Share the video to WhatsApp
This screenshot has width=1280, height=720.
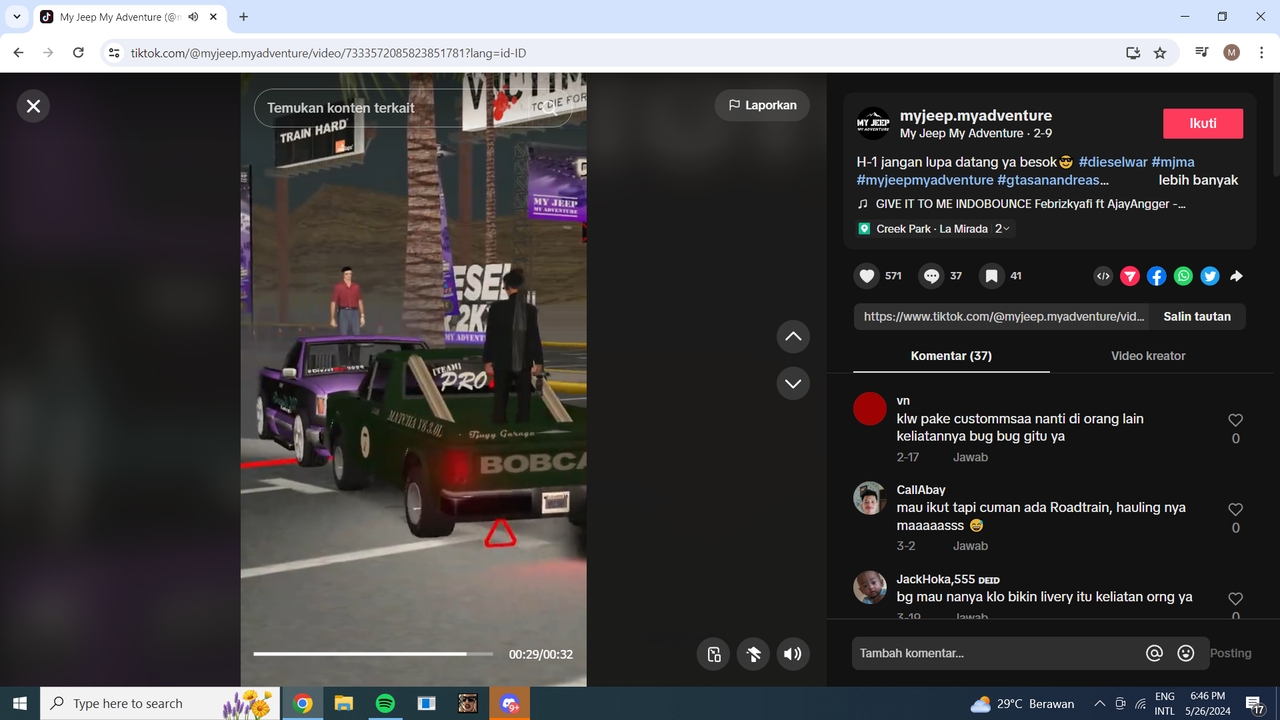click(x=1183, y=276)
